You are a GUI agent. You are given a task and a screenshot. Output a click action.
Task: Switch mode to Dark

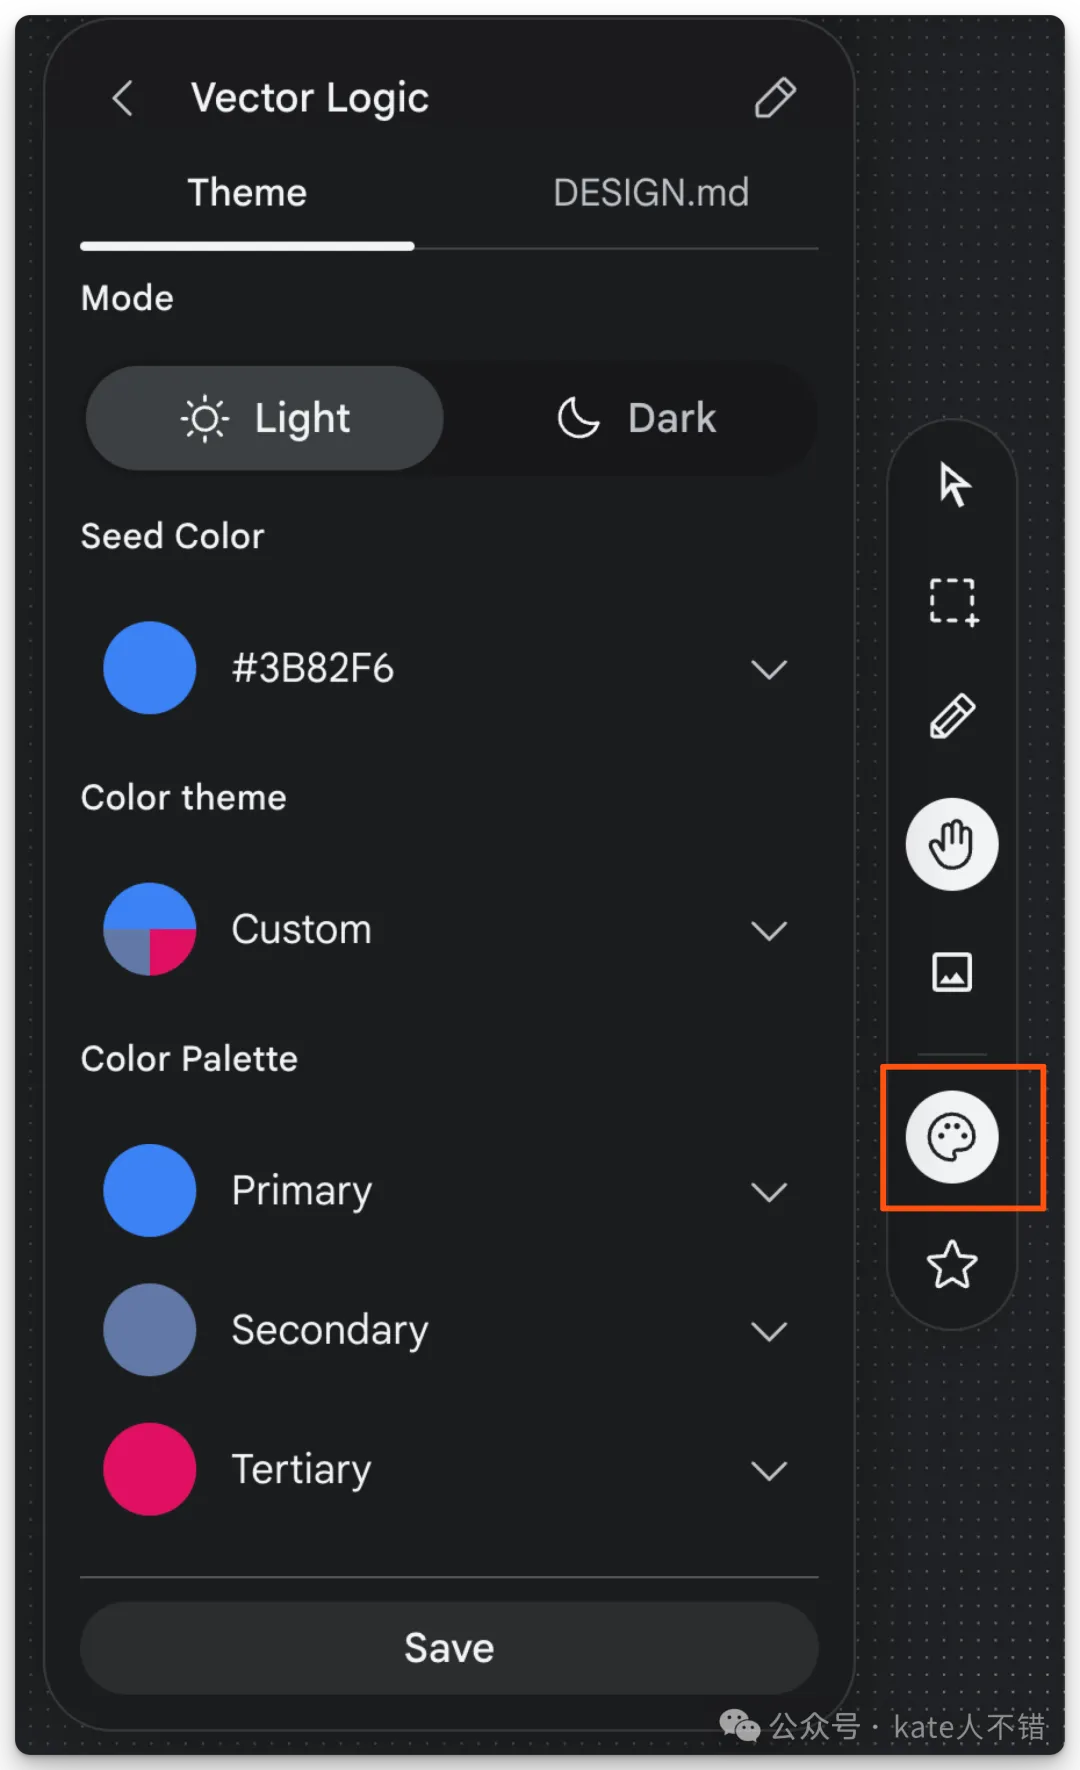click(637, 418)
